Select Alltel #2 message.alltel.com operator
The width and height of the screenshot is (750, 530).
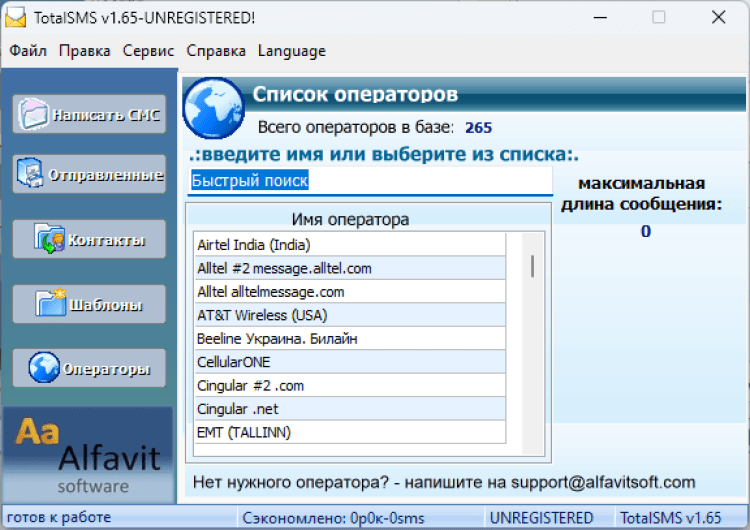(x=350, y=268)
